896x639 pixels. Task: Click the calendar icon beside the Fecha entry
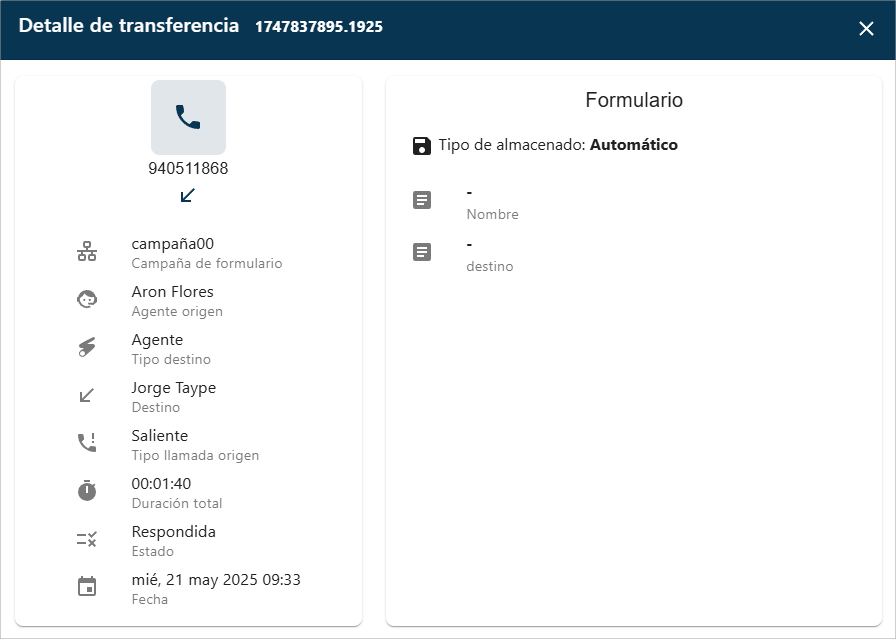point(88,585)
